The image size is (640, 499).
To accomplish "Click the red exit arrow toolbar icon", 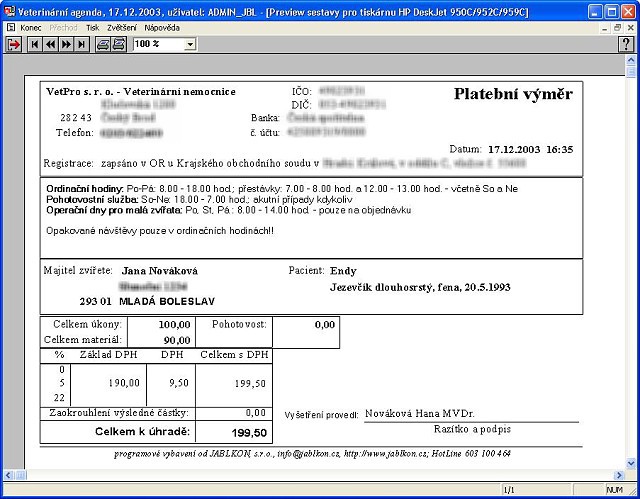I will point(14,44).
